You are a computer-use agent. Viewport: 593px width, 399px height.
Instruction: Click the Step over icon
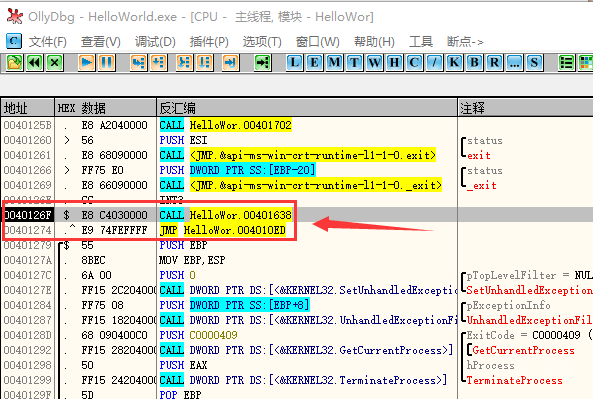coord(158,62)
